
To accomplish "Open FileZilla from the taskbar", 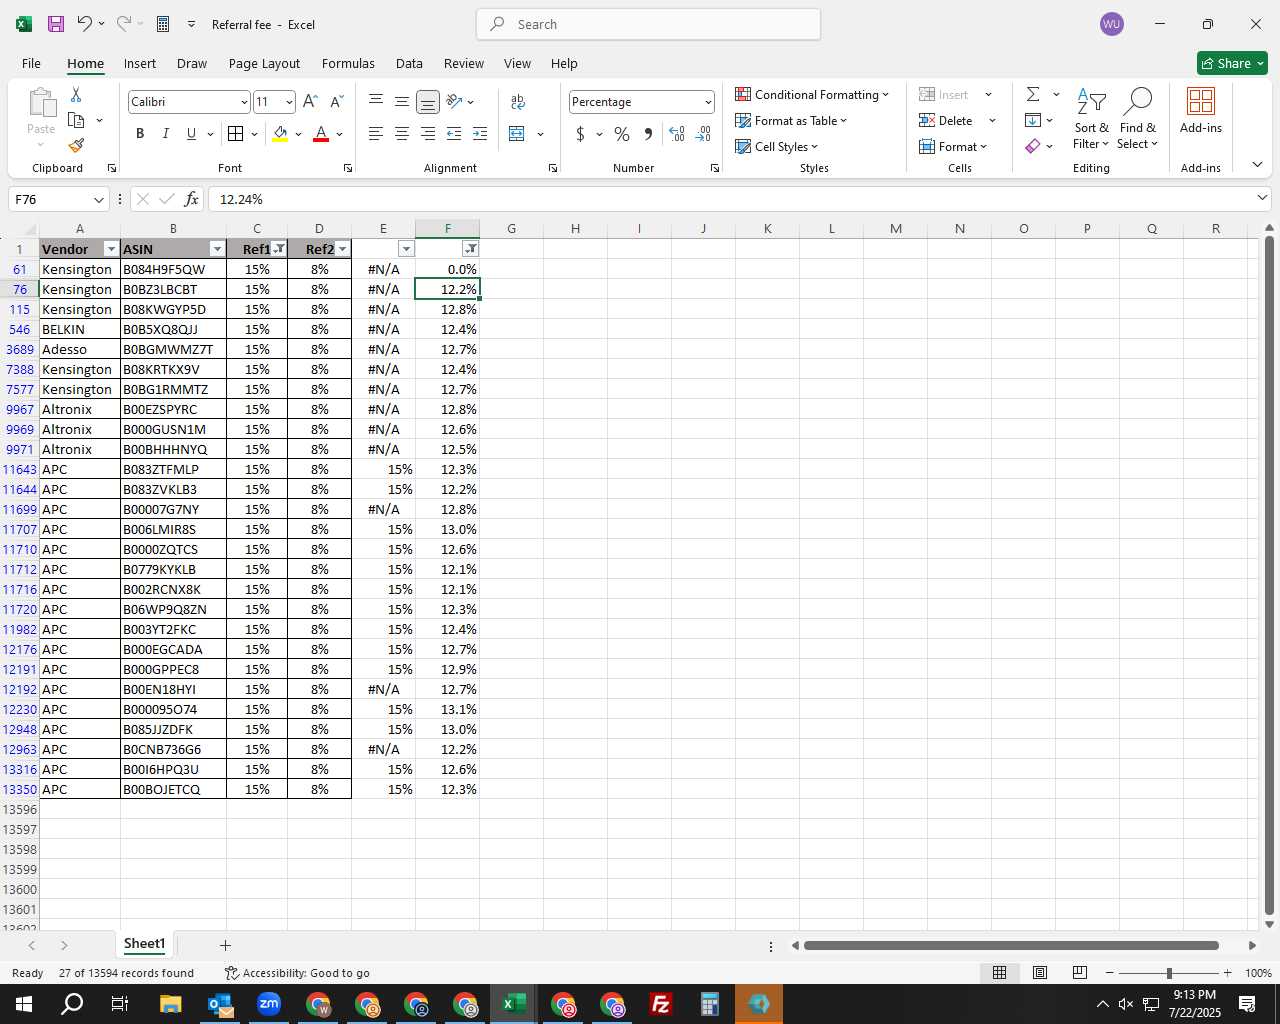I will [x=660, y=1004].
